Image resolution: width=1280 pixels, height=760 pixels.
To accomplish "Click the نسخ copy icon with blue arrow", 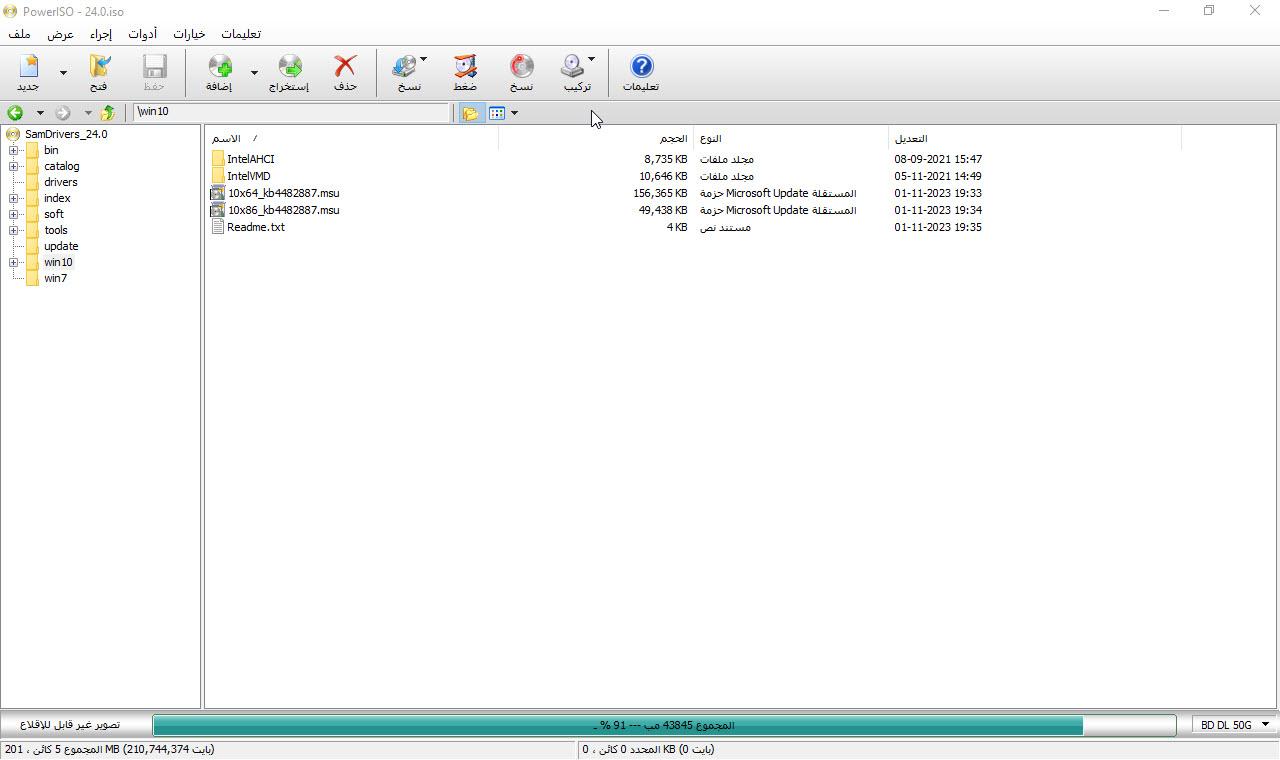I will tap(404, 67).
